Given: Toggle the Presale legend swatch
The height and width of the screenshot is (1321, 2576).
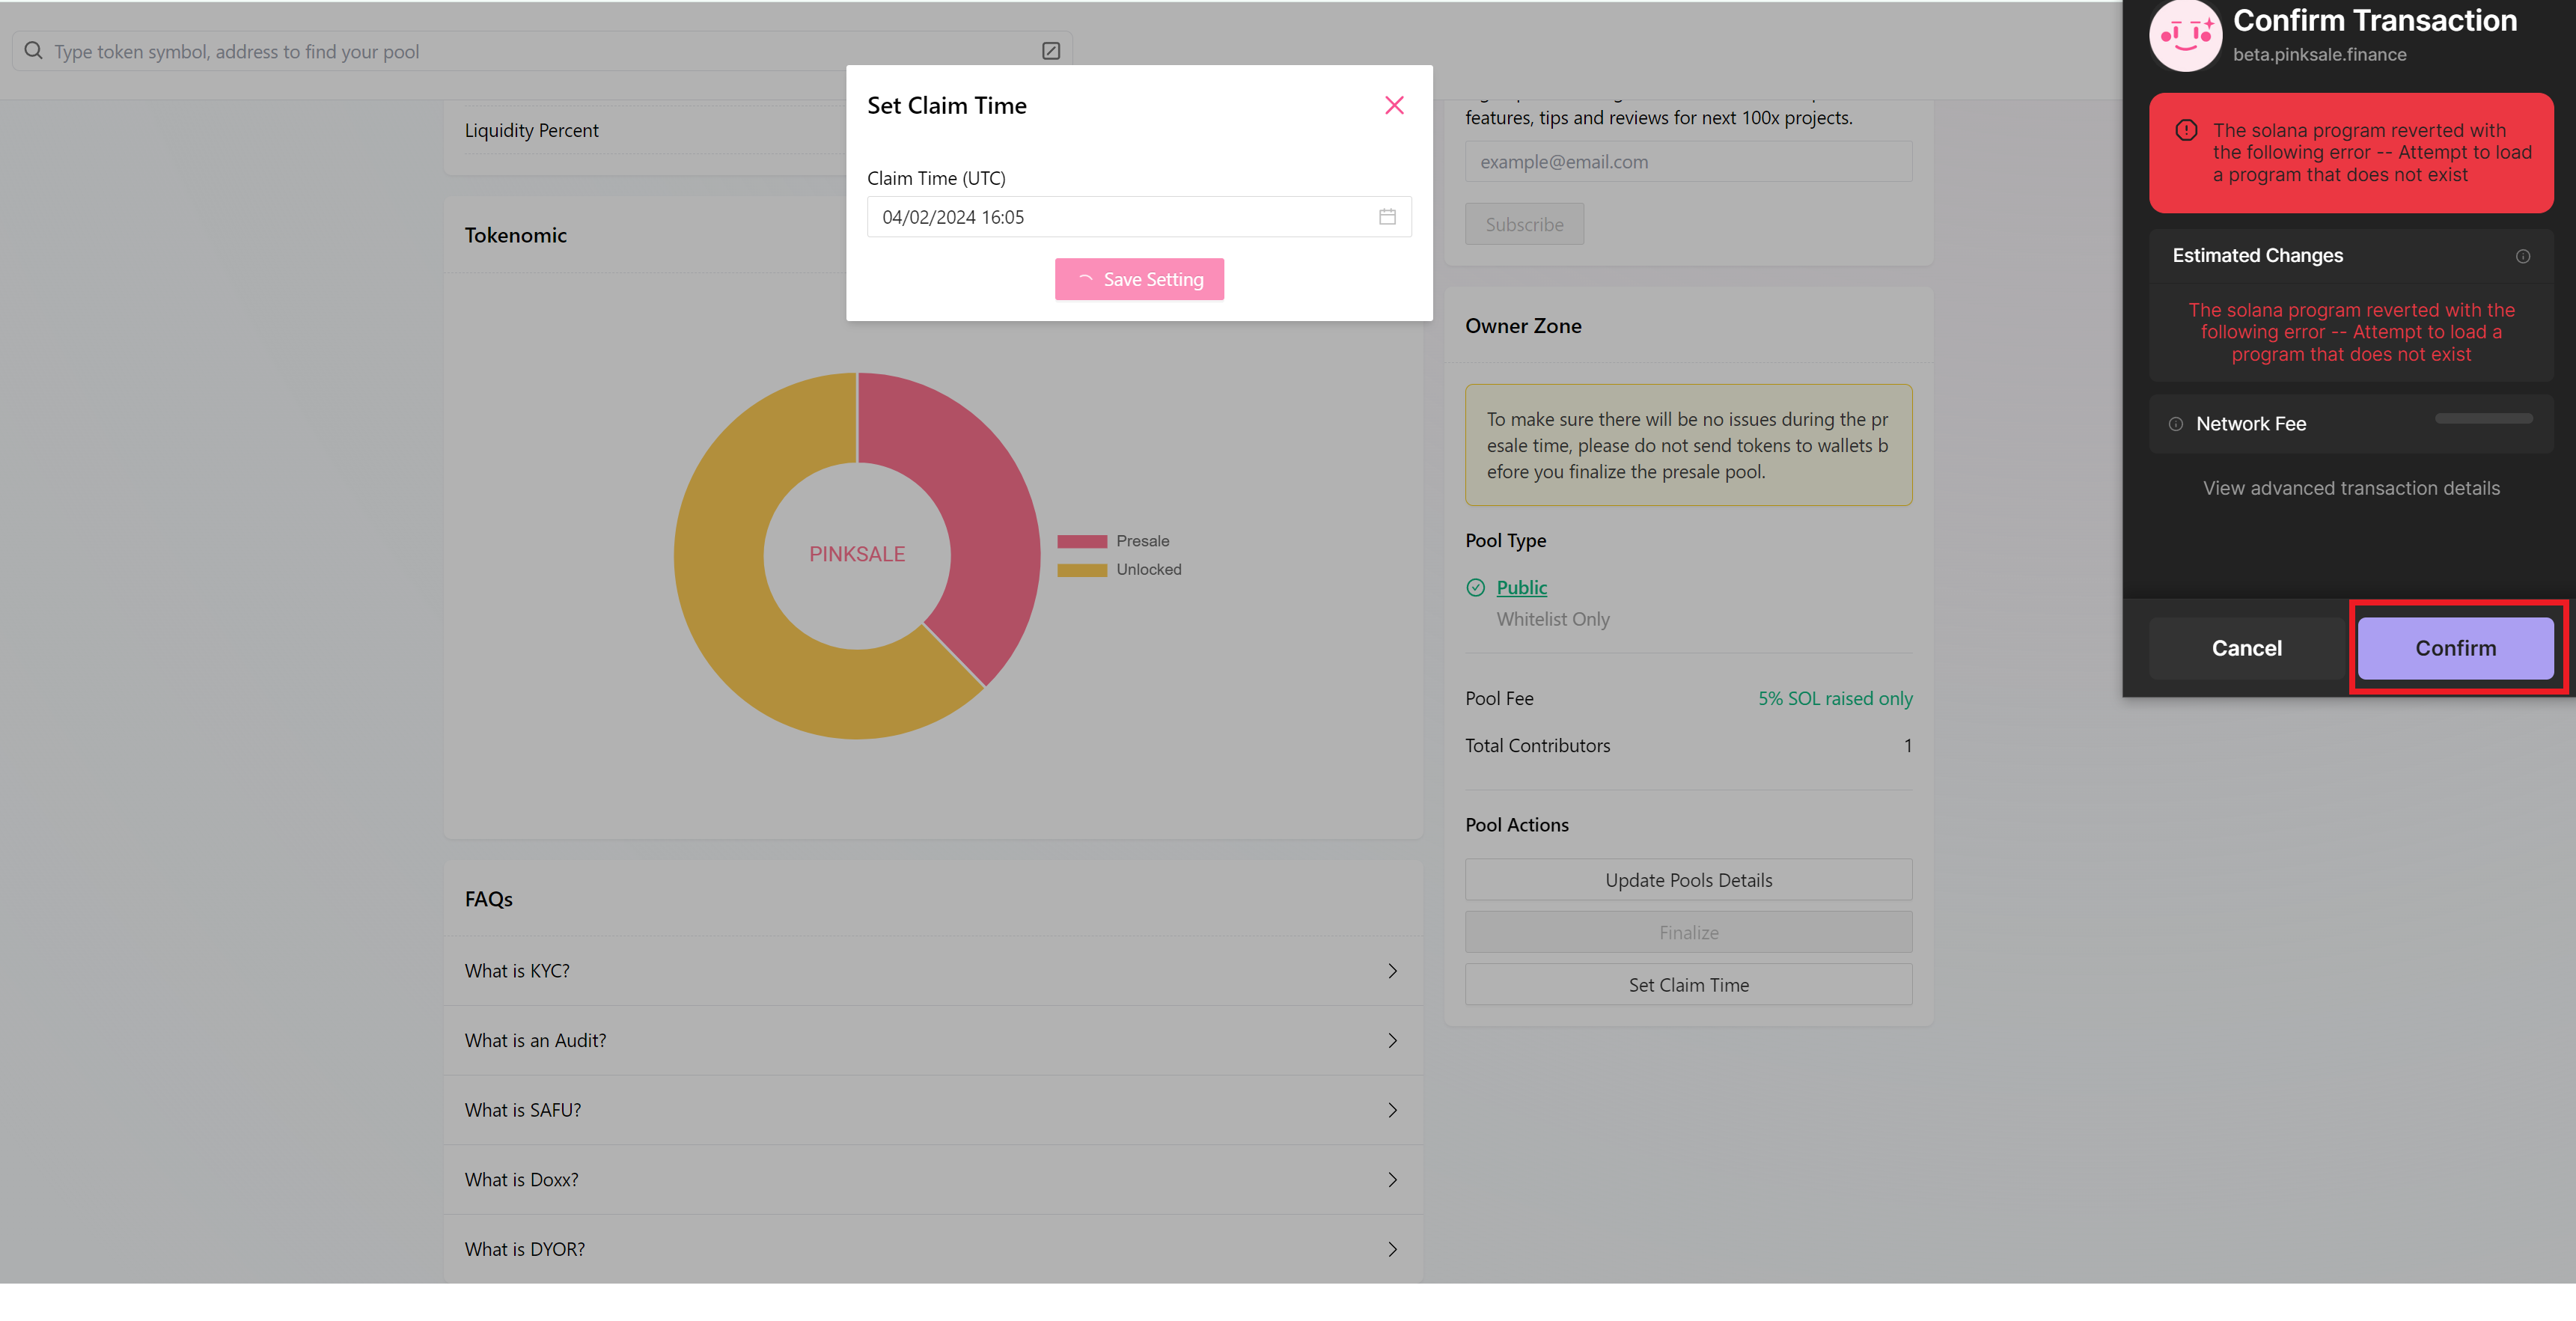Looking at the screenshot, I should [x=1082, y=541].
